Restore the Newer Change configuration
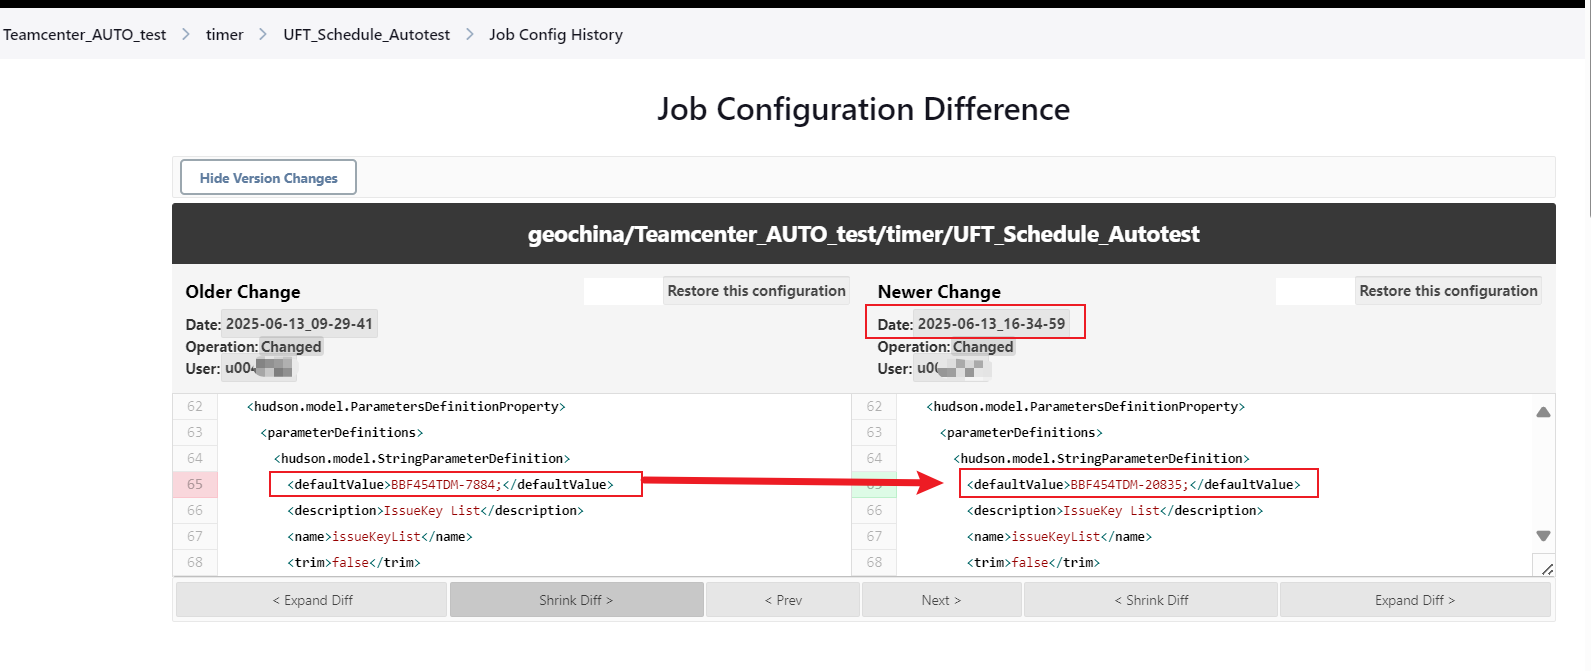Screen dimensions: 1591x671 coord(1448,291)
